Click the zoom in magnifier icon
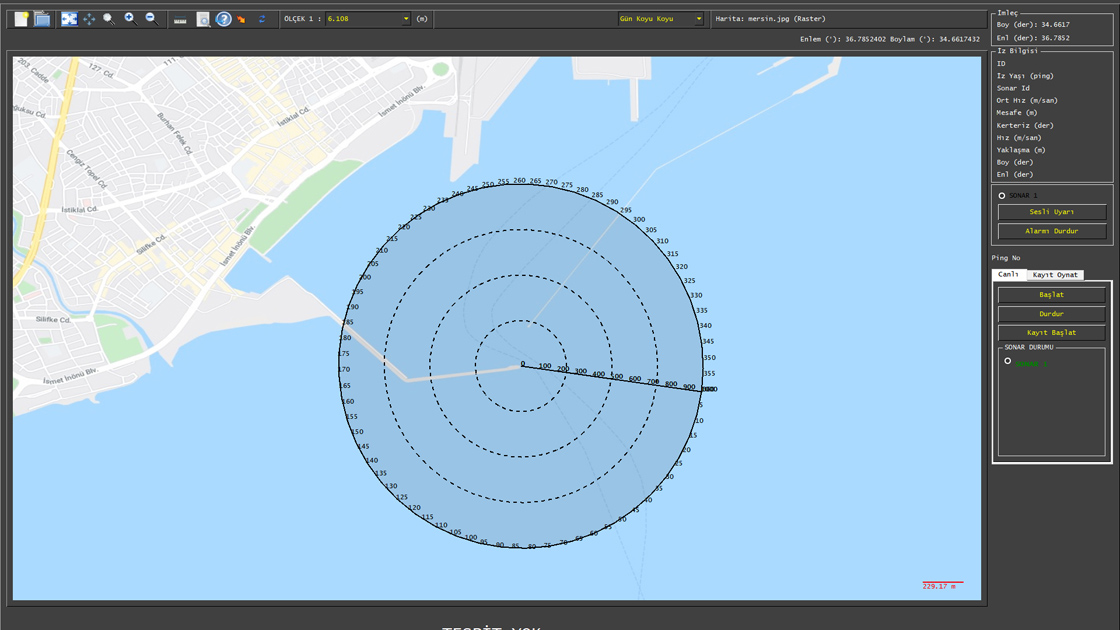Viewport: 1120px width, 630px height. pyautogui.click(x=130, y=19)
